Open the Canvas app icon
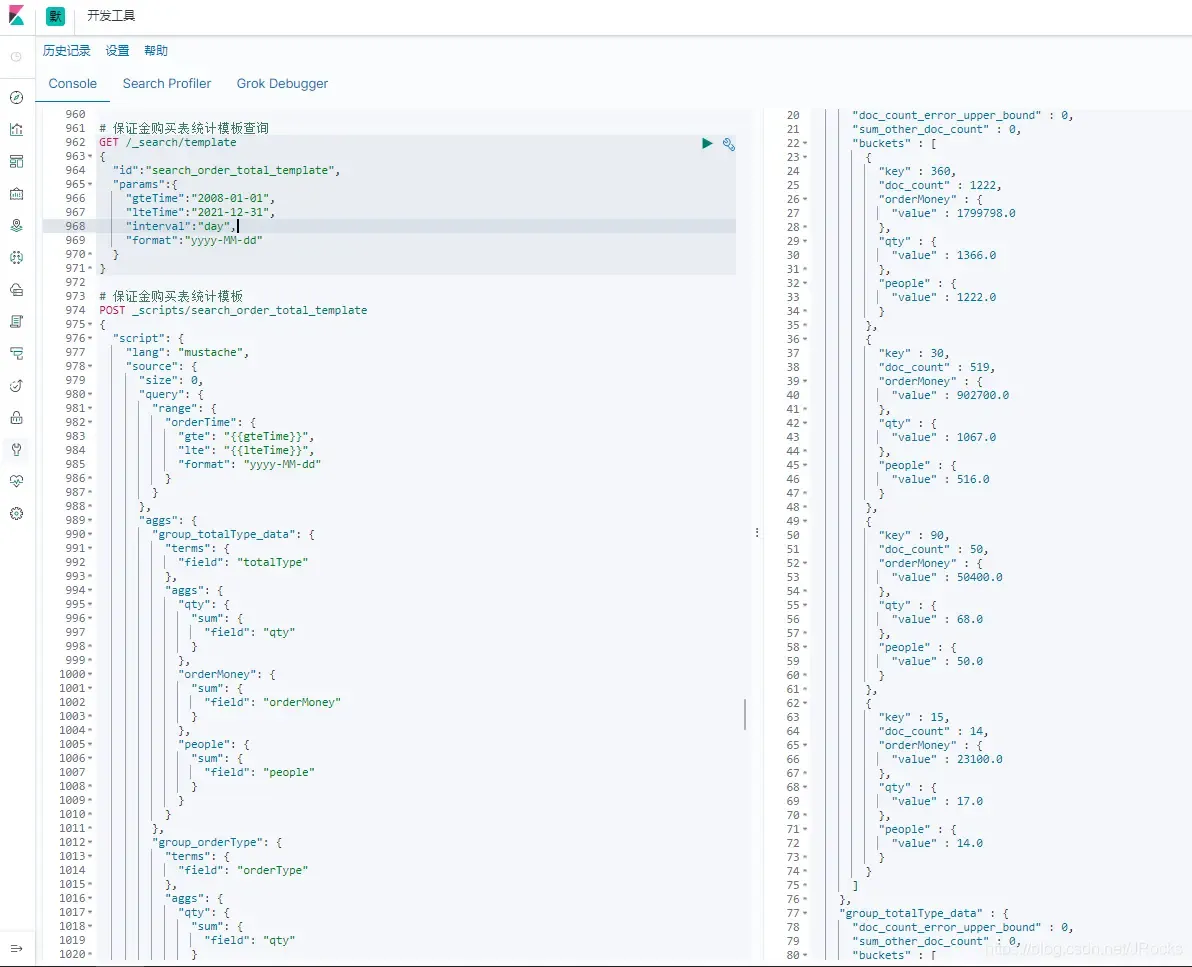This screenshot has height=967, width=1192. tap(16, 193)
